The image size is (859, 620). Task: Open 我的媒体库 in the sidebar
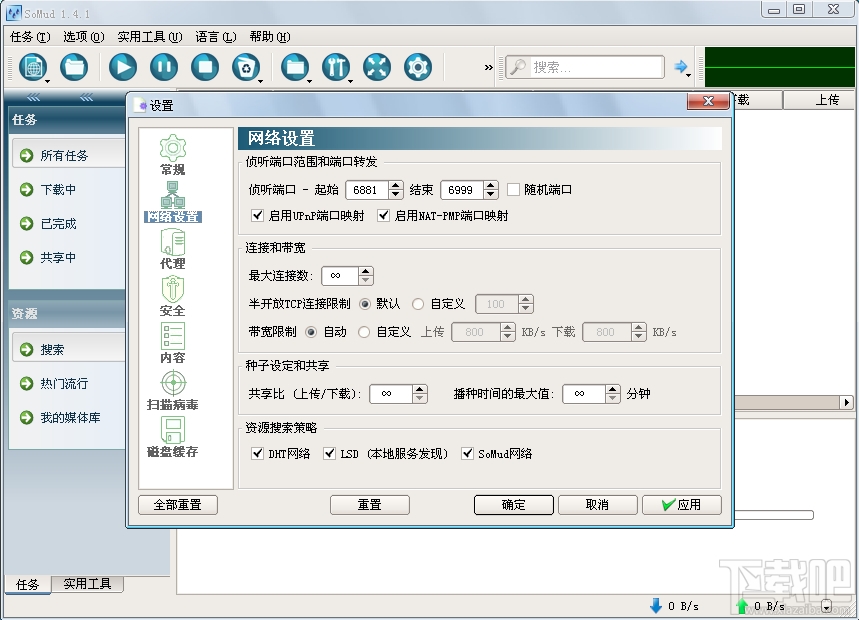point(68,417)
